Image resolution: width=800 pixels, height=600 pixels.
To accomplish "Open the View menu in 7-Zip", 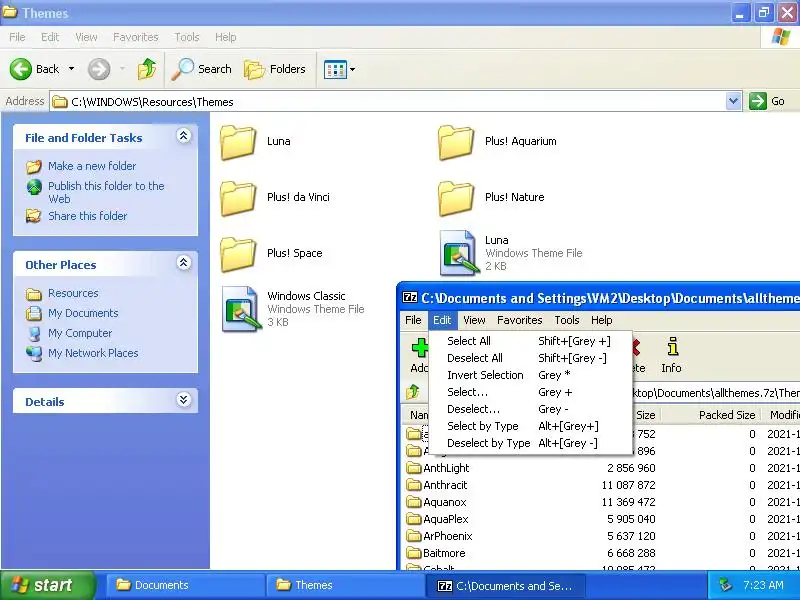I will tap(474, 320).
